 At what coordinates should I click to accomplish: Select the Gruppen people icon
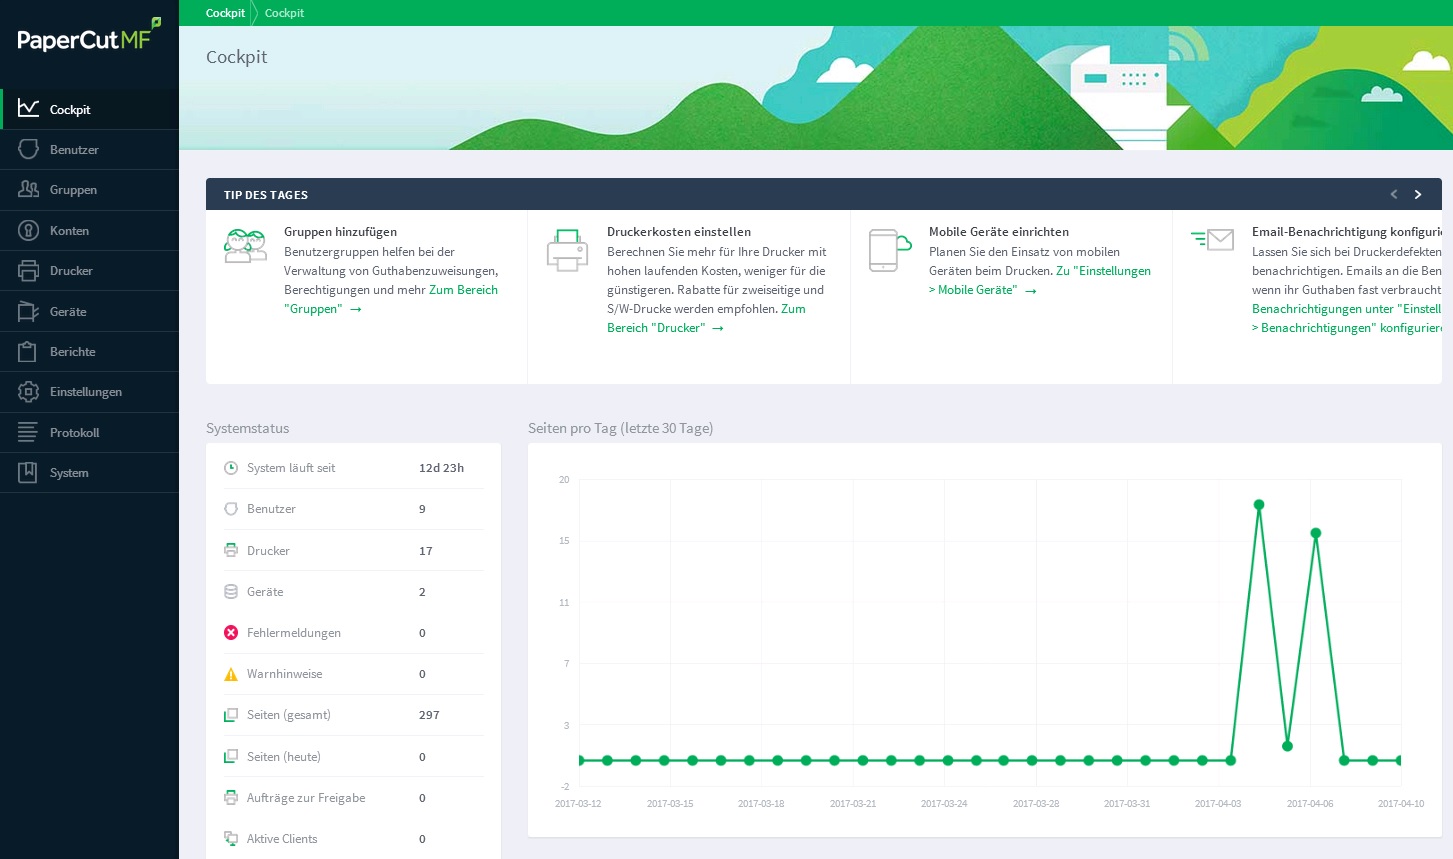28,190
